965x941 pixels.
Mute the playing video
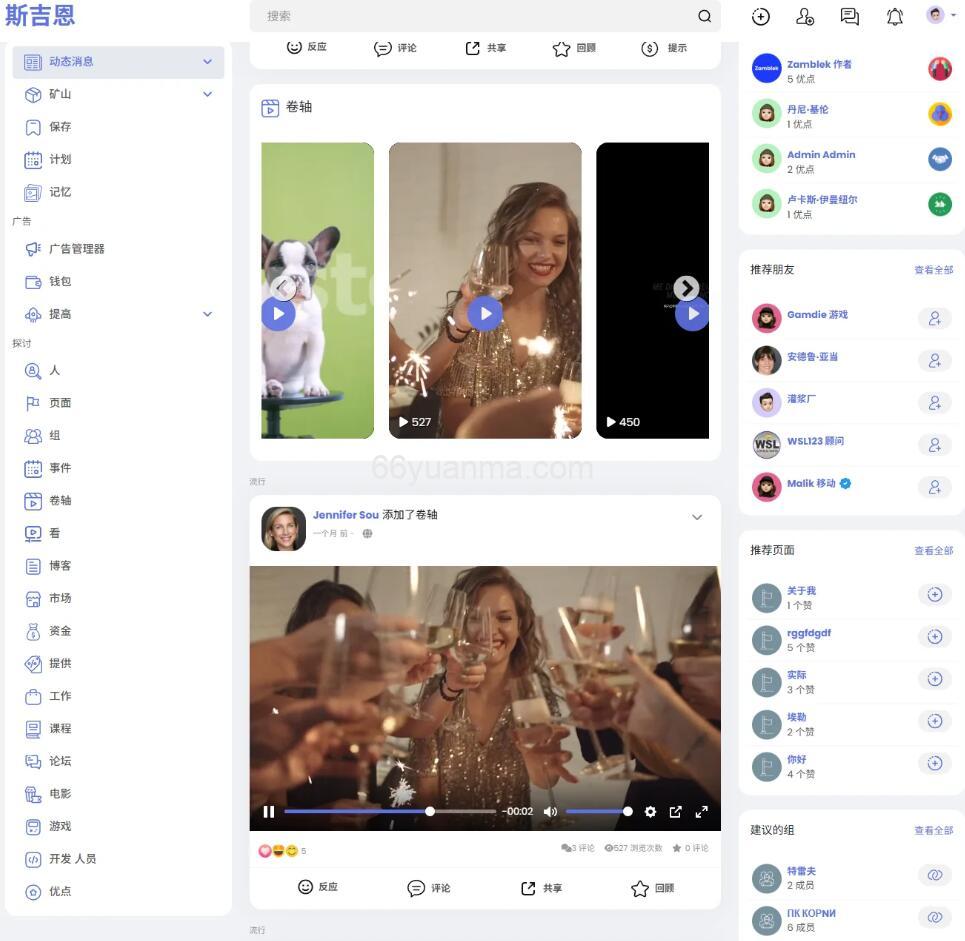point(550,811)
